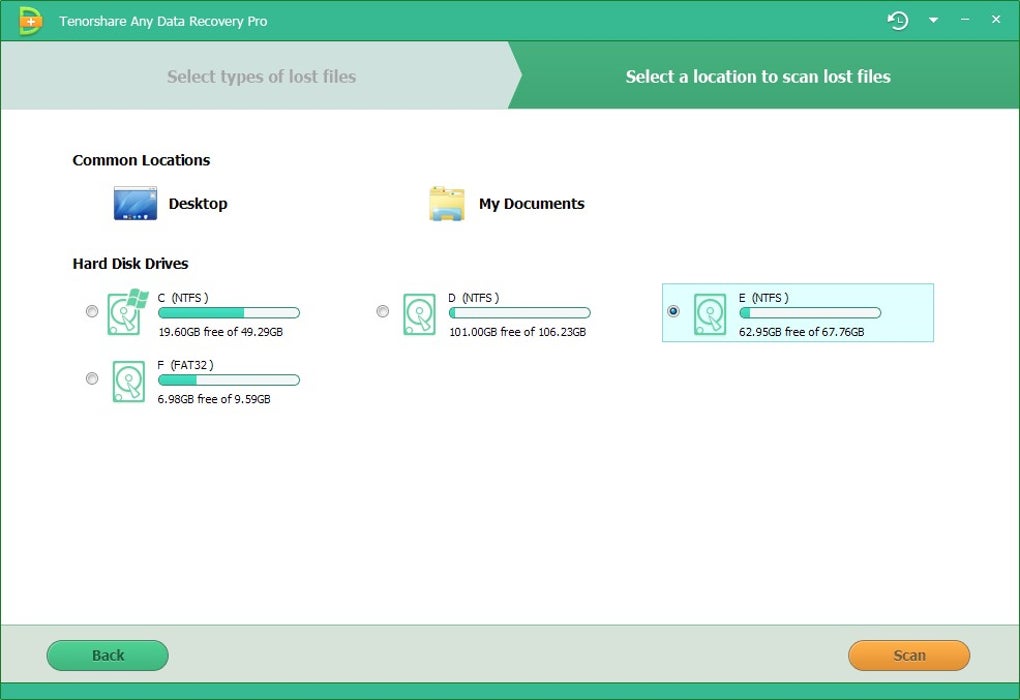
Task: Click the Tenorshare logo in the title bar
Action: tap(28, 19)
